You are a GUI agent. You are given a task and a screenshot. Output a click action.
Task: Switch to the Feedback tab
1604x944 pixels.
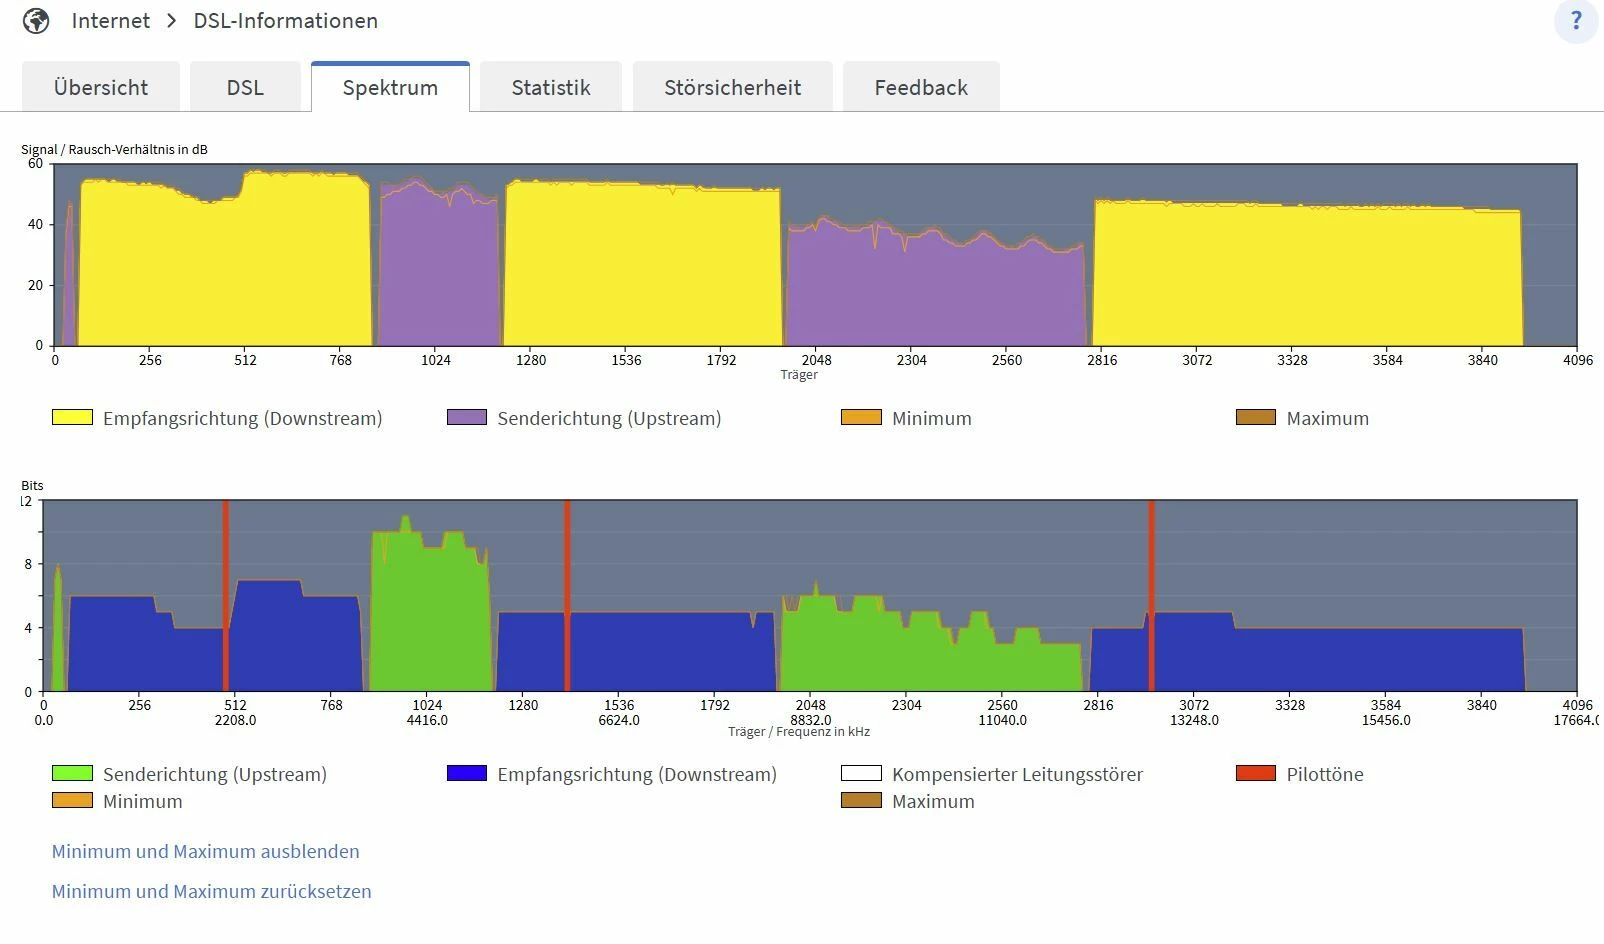pyautogui.click(x=921, y=87)
